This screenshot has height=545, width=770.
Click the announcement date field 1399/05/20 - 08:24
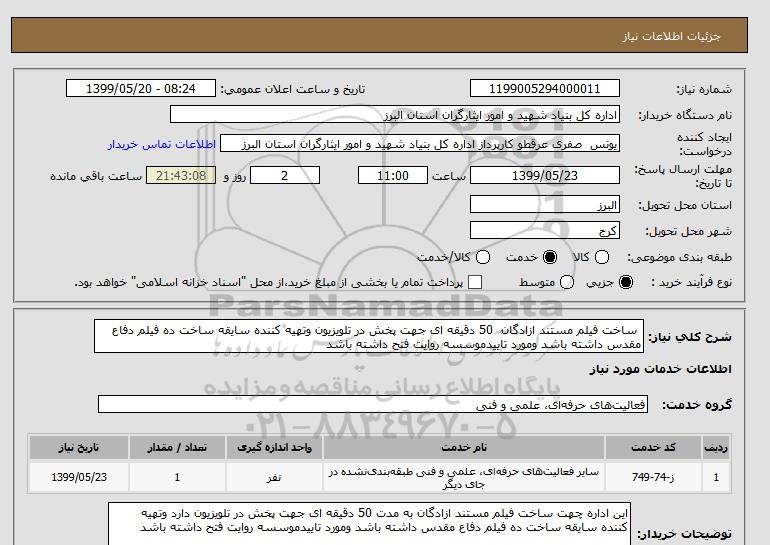click(x=141, y=88)
